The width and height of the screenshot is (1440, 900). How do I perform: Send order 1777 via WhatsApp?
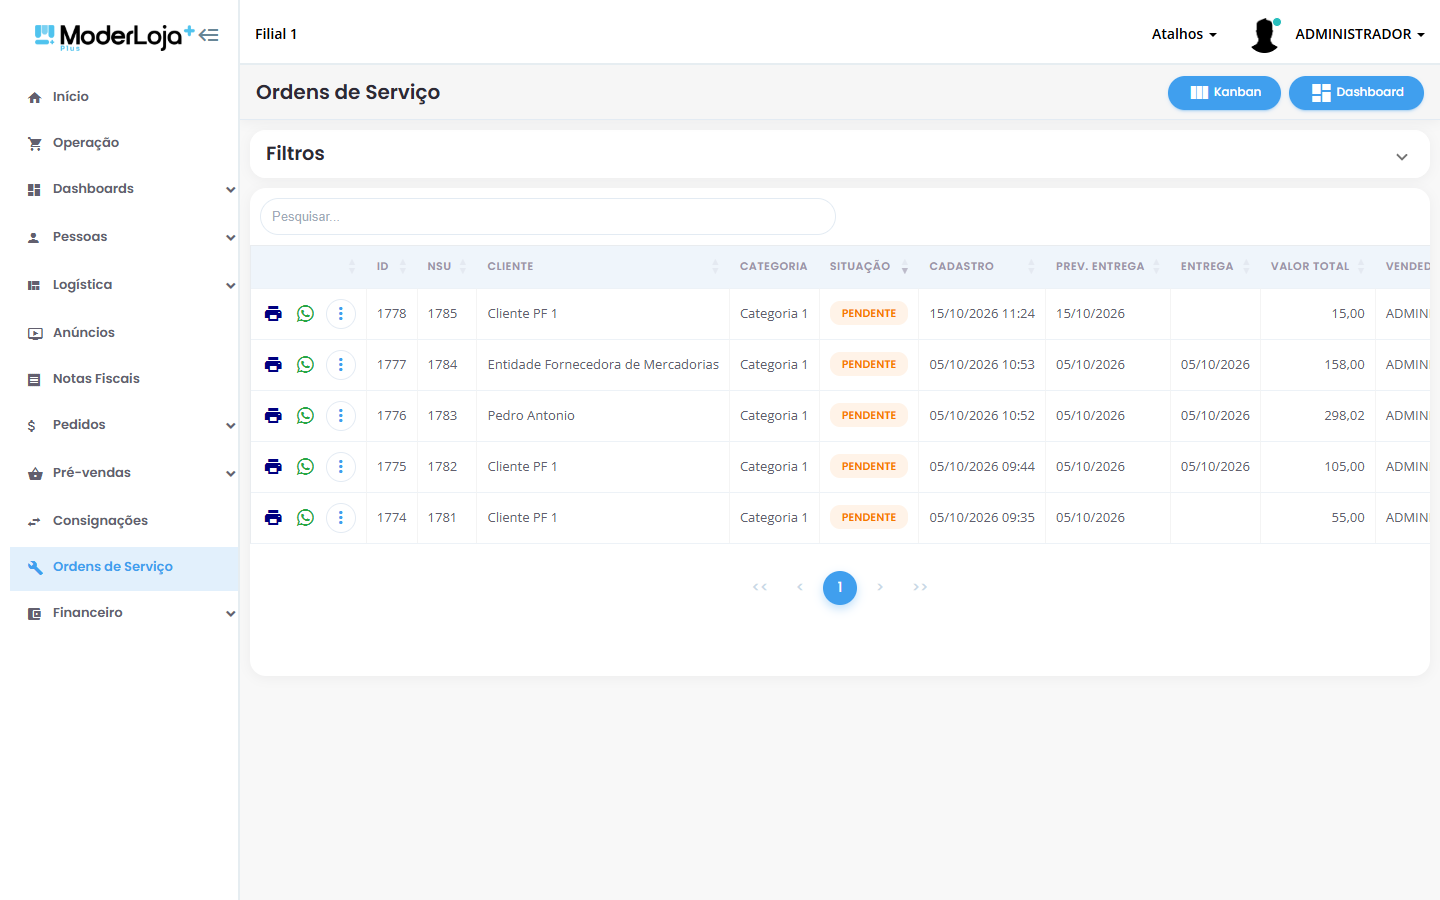pos(306,365)
